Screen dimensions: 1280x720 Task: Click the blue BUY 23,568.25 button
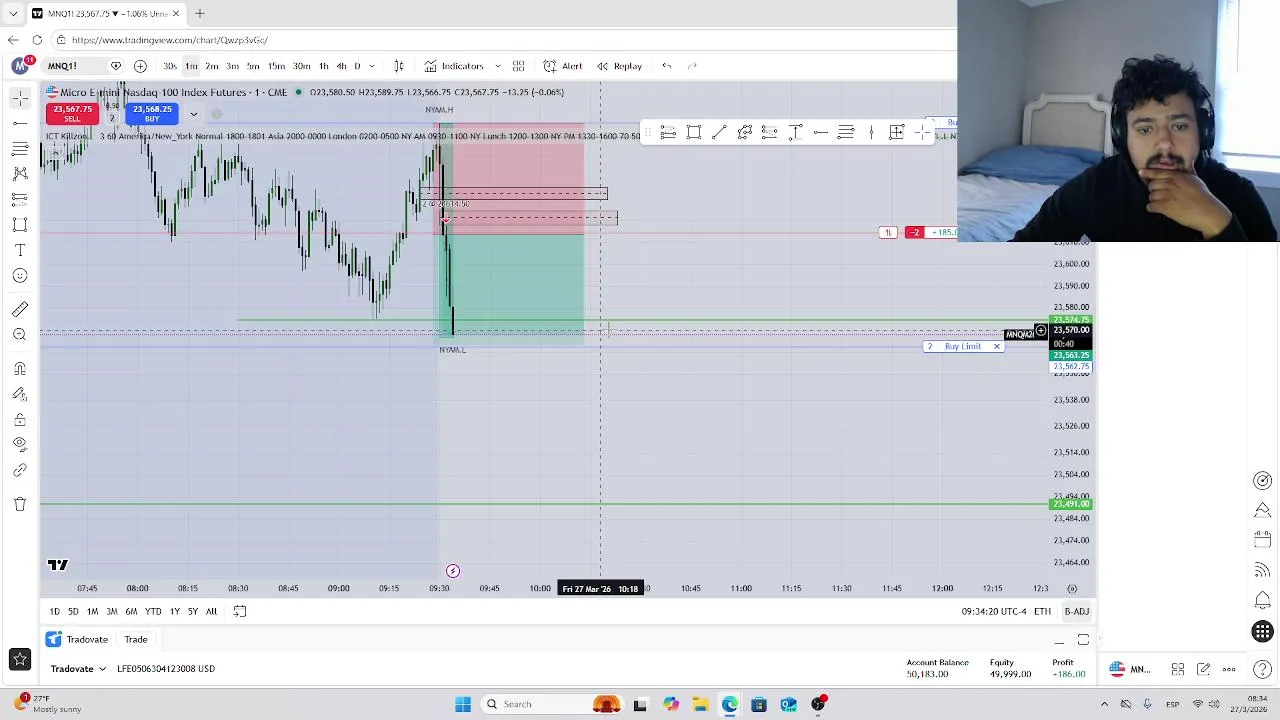point(152,114)
